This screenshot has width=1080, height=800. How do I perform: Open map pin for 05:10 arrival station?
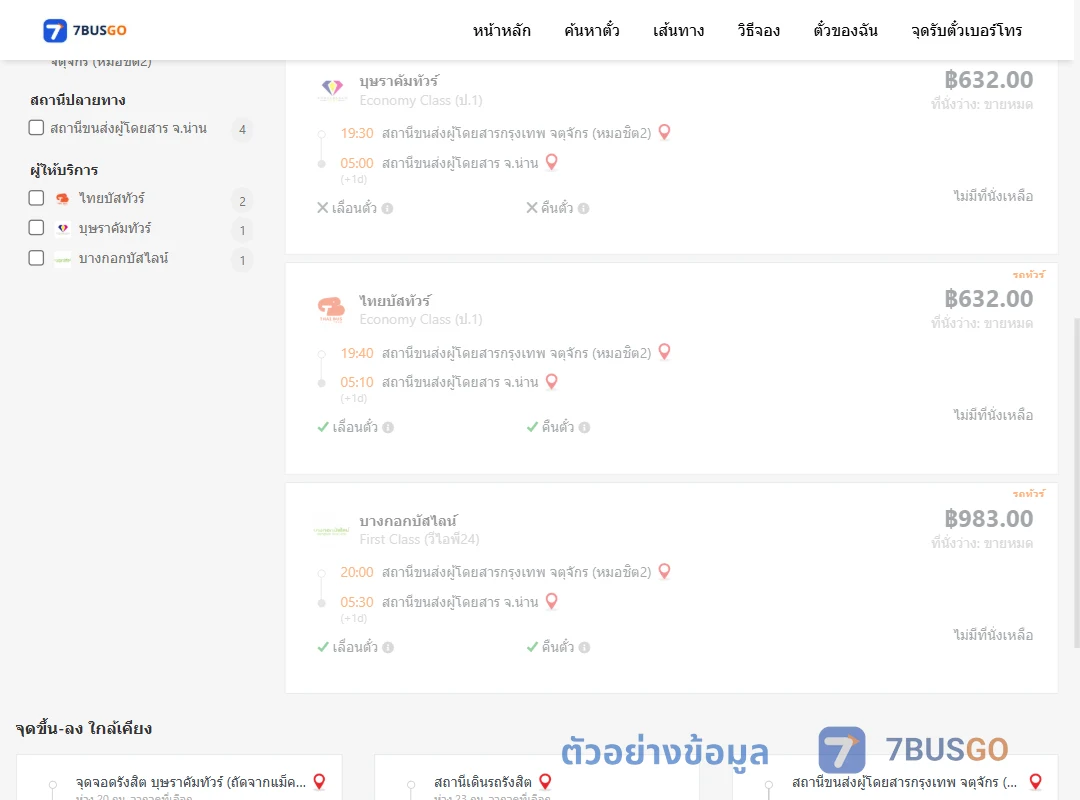[552, 381]
